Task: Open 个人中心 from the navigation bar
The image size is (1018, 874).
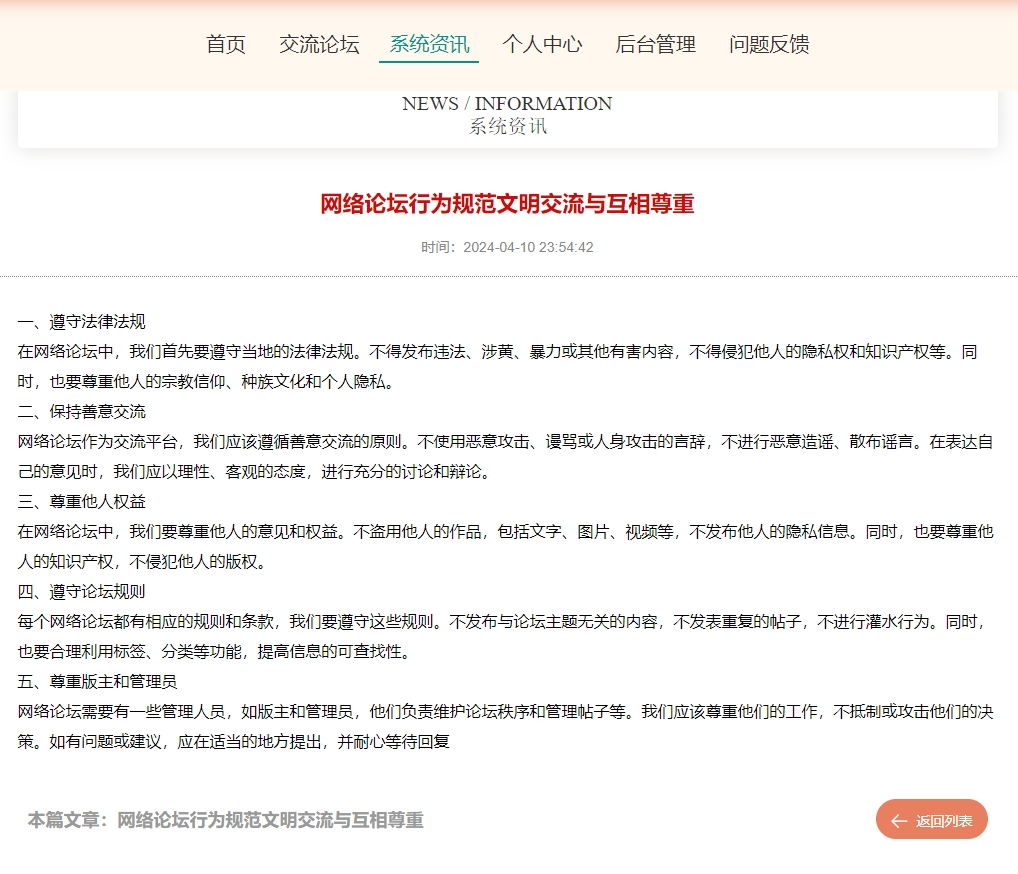Action: tap(542, 44)
